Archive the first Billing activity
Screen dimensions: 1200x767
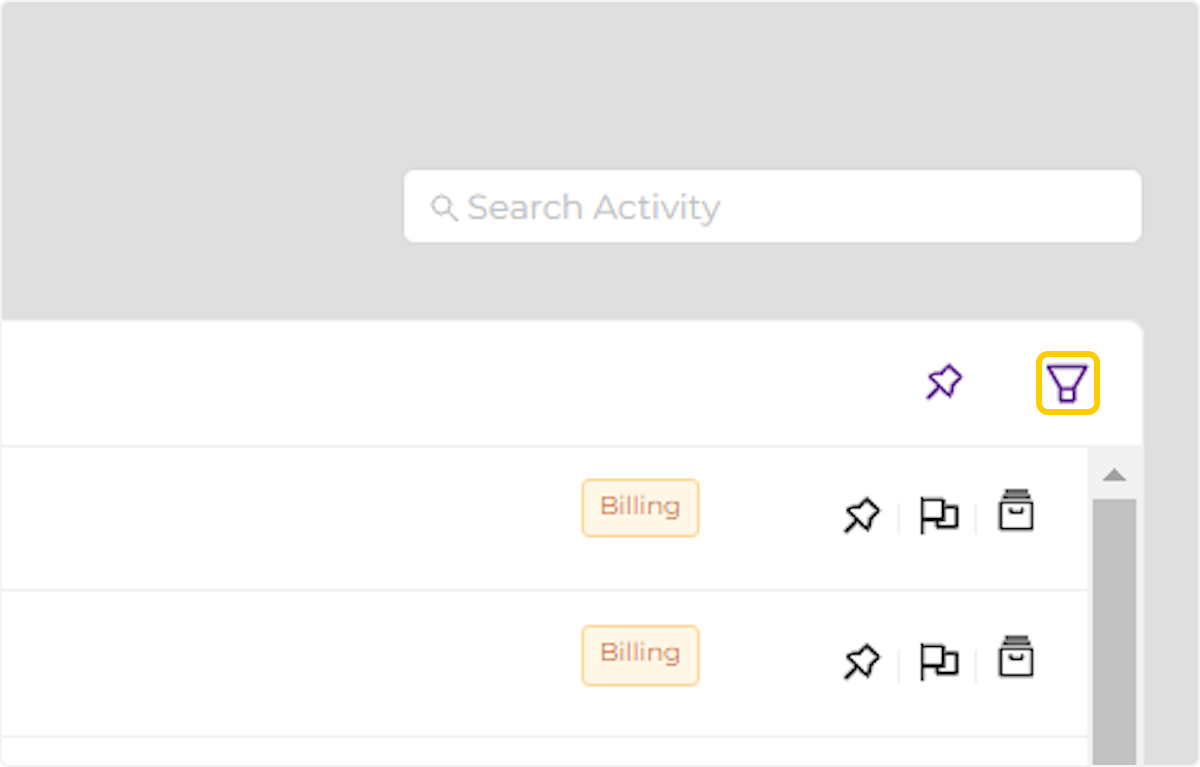tap(1016, 511)
